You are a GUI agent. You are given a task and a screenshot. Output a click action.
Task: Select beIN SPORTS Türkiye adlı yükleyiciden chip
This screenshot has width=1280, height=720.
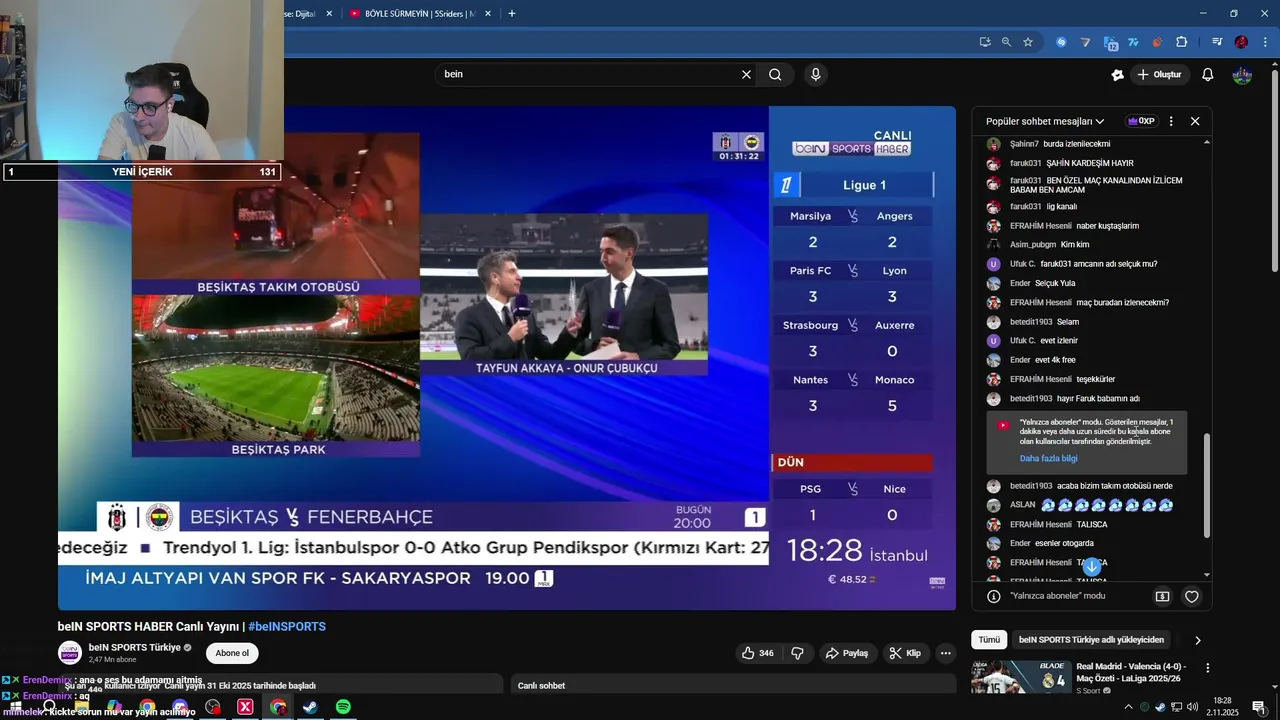click(x=1091, y=639)
